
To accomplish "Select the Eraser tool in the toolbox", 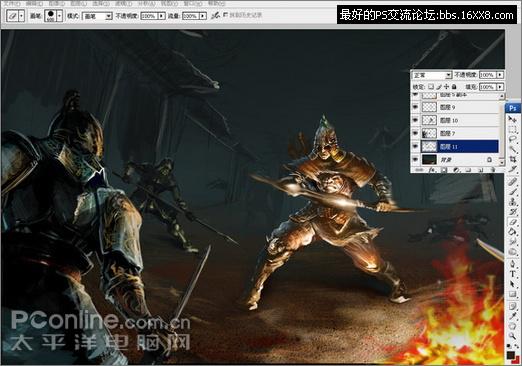I will pyautogui.click(x=512, y=222).
